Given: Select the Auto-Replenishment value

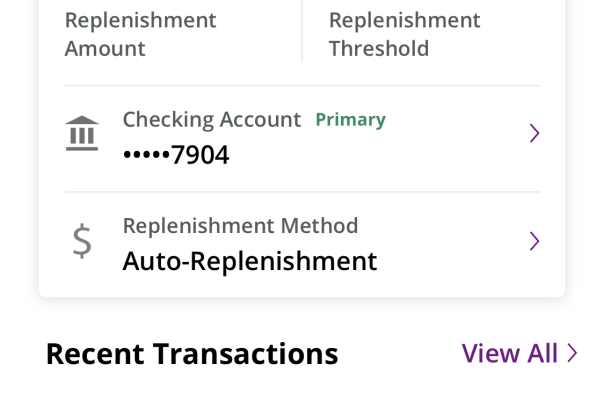Looking at the screenshot, I should (x=250, y=261).
